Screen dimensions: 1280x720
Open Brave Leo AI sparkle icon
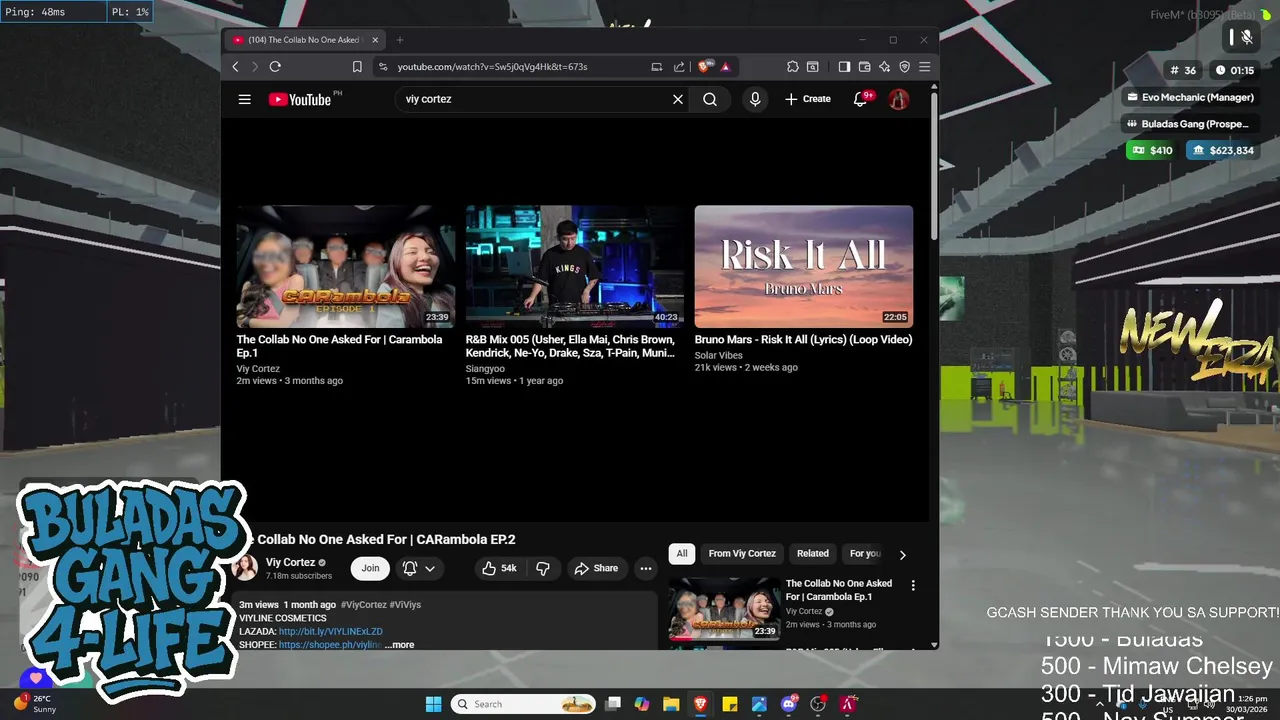tap(884, 67)
